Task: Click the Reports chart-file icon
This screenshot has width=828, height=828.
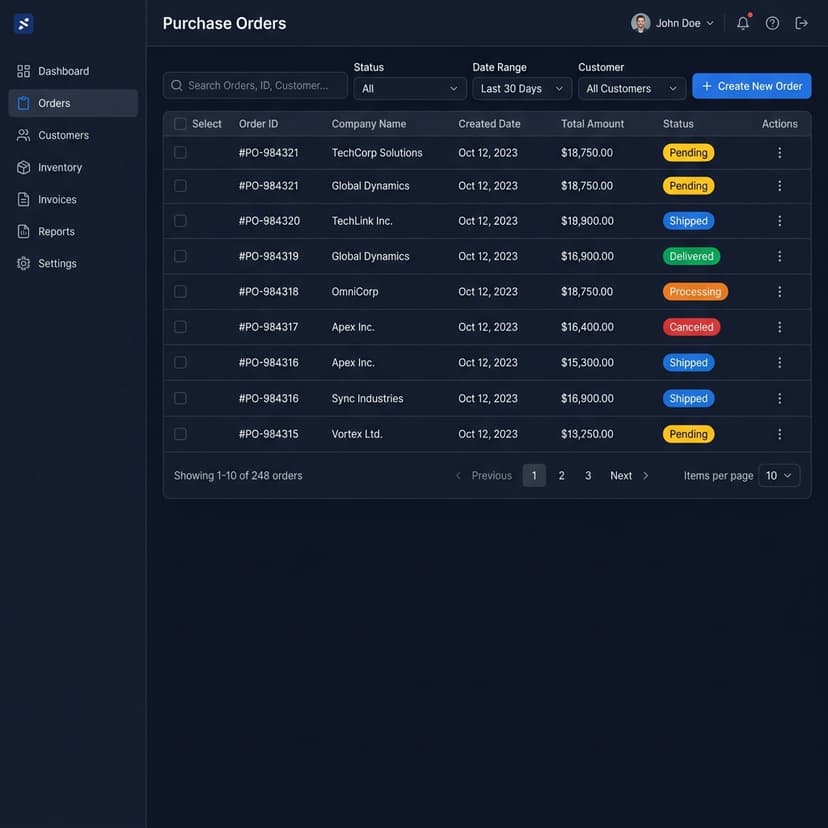Action: pyautogui.click(x=23, y=231)
